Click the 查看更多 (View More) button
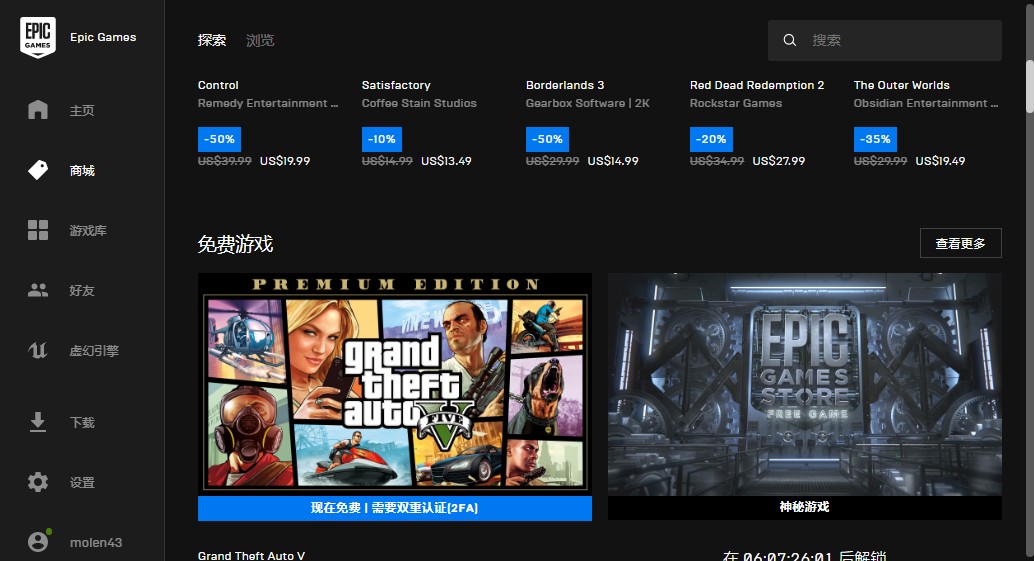 click(960, 243)
